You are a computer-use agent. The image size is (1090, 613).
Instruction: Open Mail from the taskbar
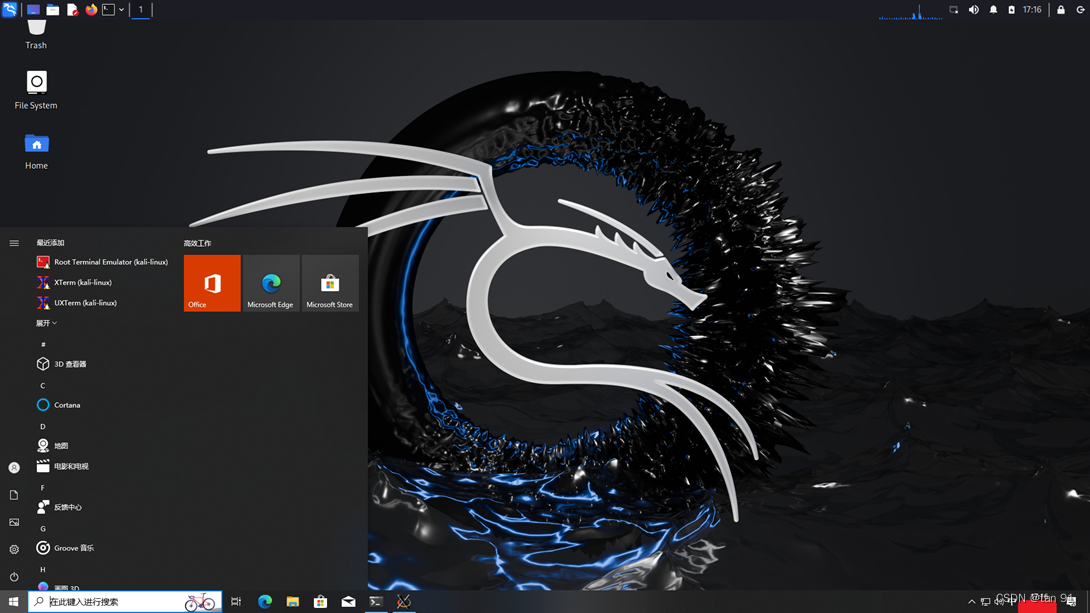pos(348,602)
